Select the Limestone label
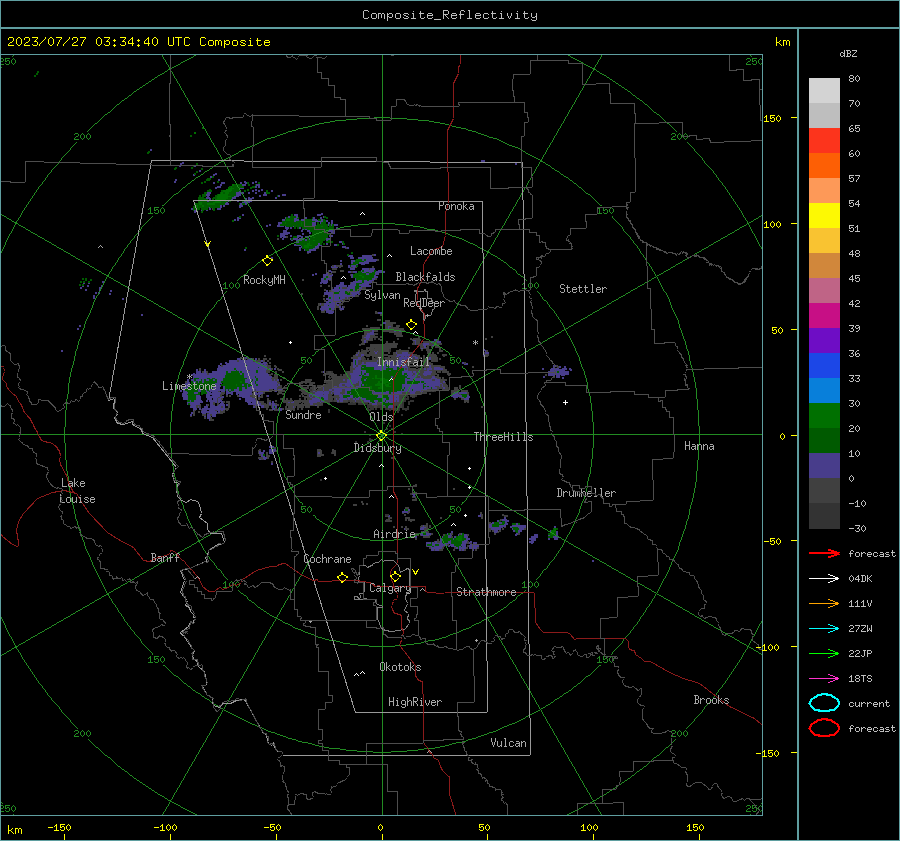The width and height of the screenshot is (900, 841). click(189, 386)
